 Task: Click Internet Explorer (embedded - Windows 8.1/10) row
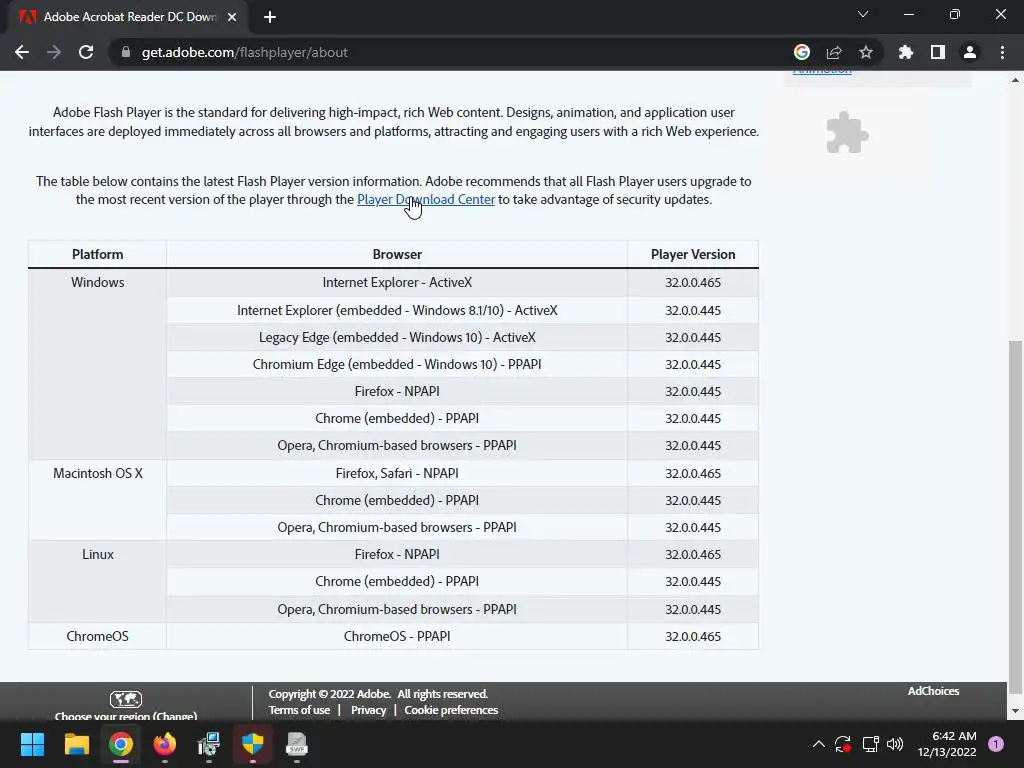coord(397,310)
